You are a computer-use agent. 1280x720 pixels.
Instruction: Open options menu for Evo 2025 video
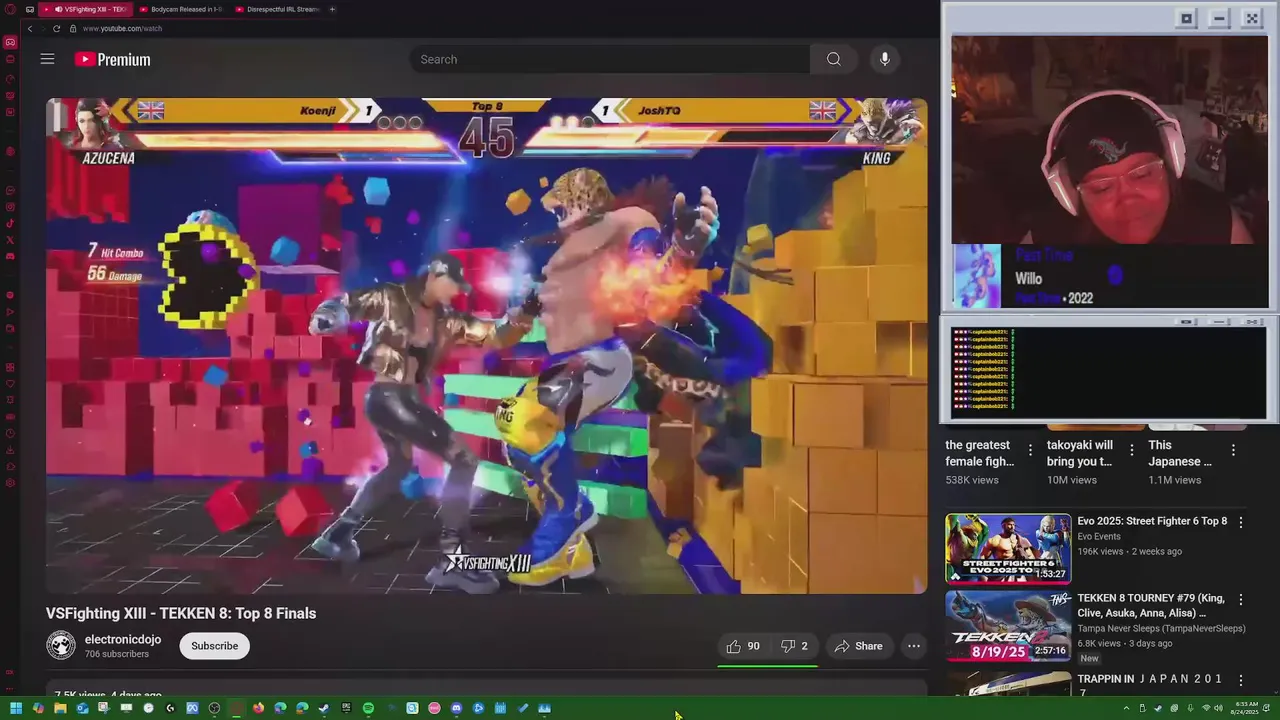coord(1241,522)
